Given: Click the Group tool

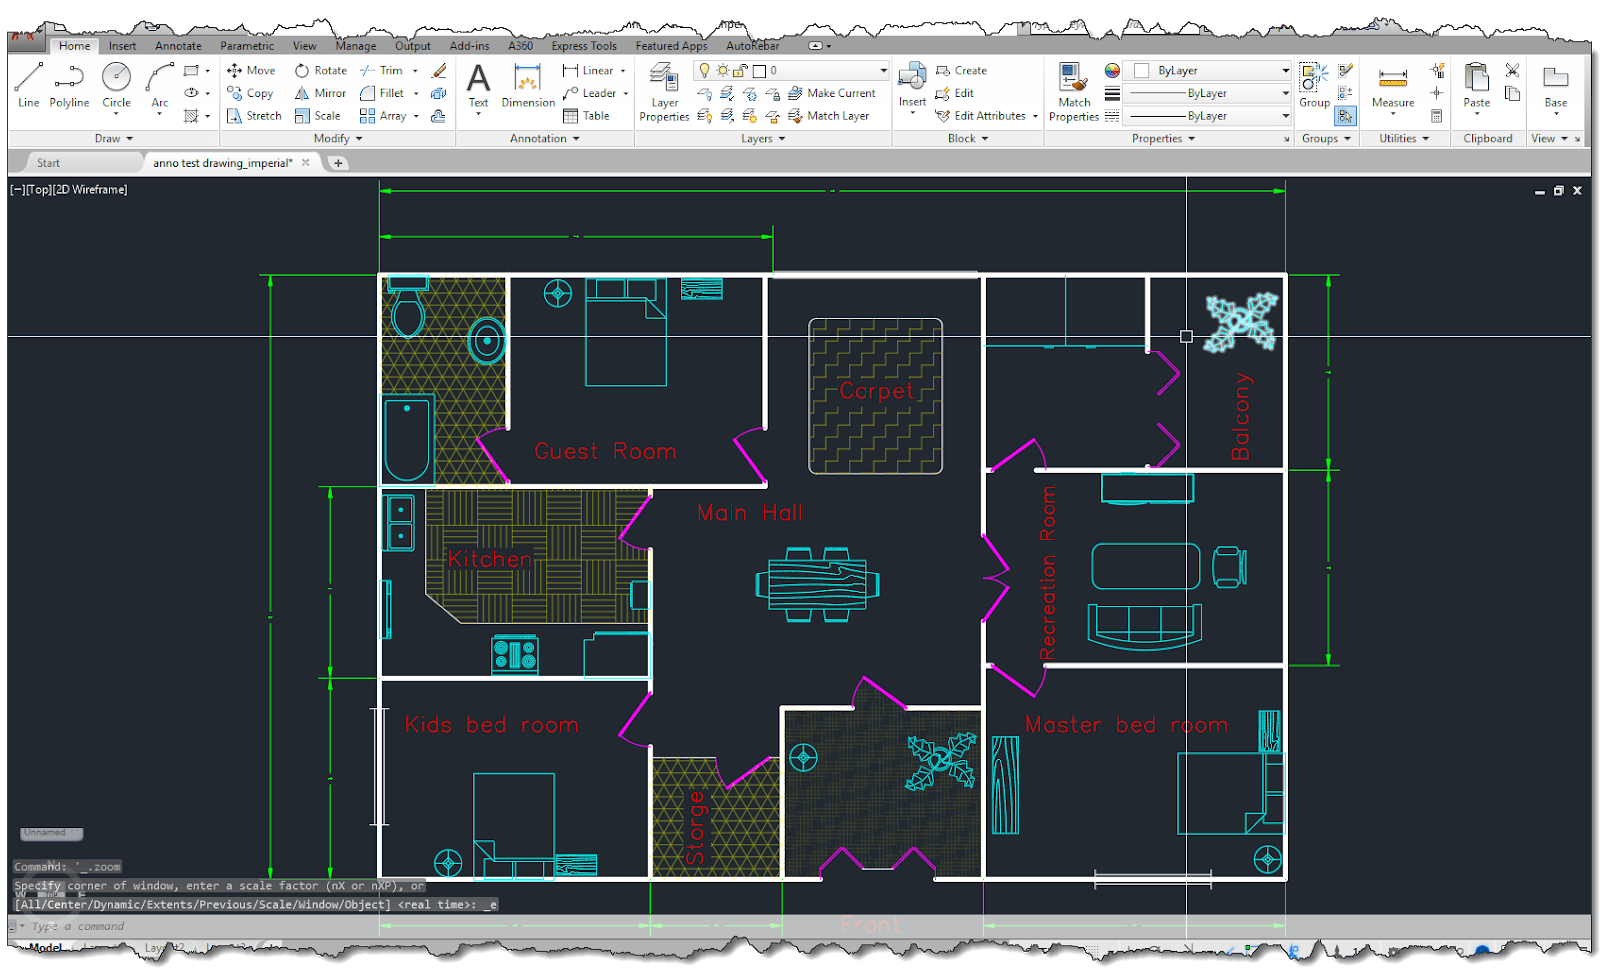Looking at the screenshot, I should click(1314, 85).
